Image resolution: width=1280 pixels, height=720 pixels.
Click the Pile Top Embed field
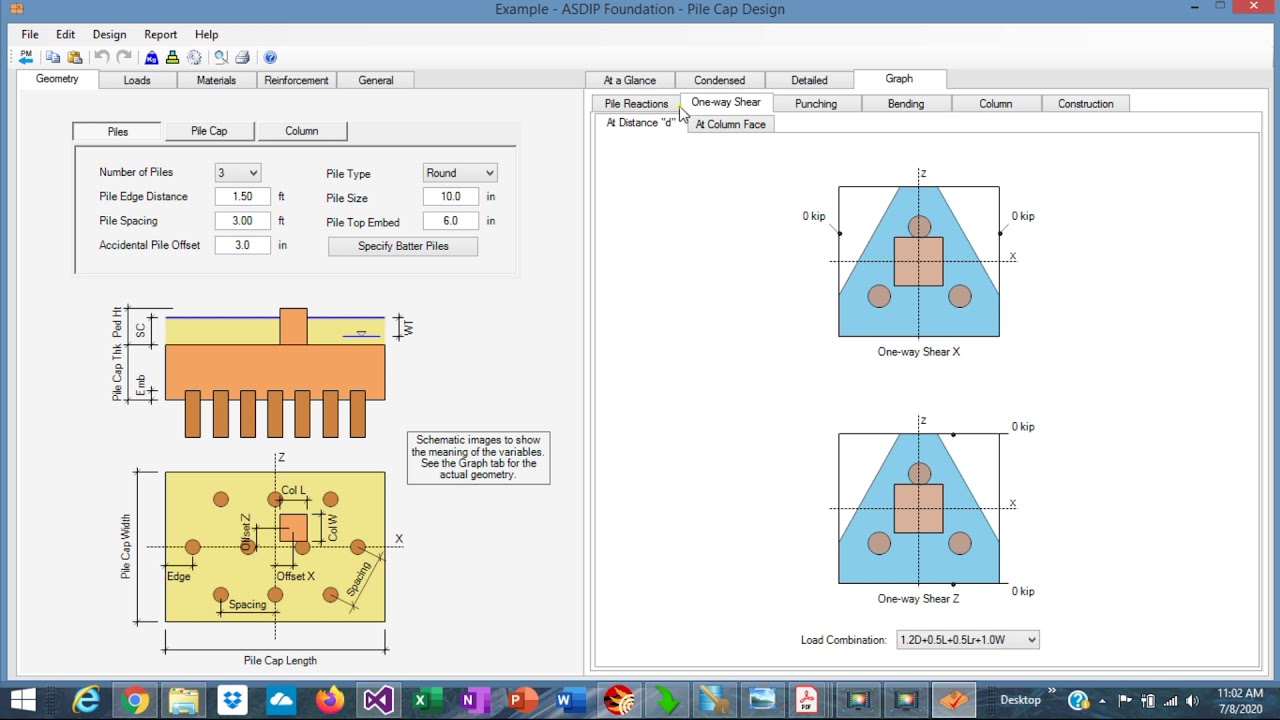click(451, 221)
